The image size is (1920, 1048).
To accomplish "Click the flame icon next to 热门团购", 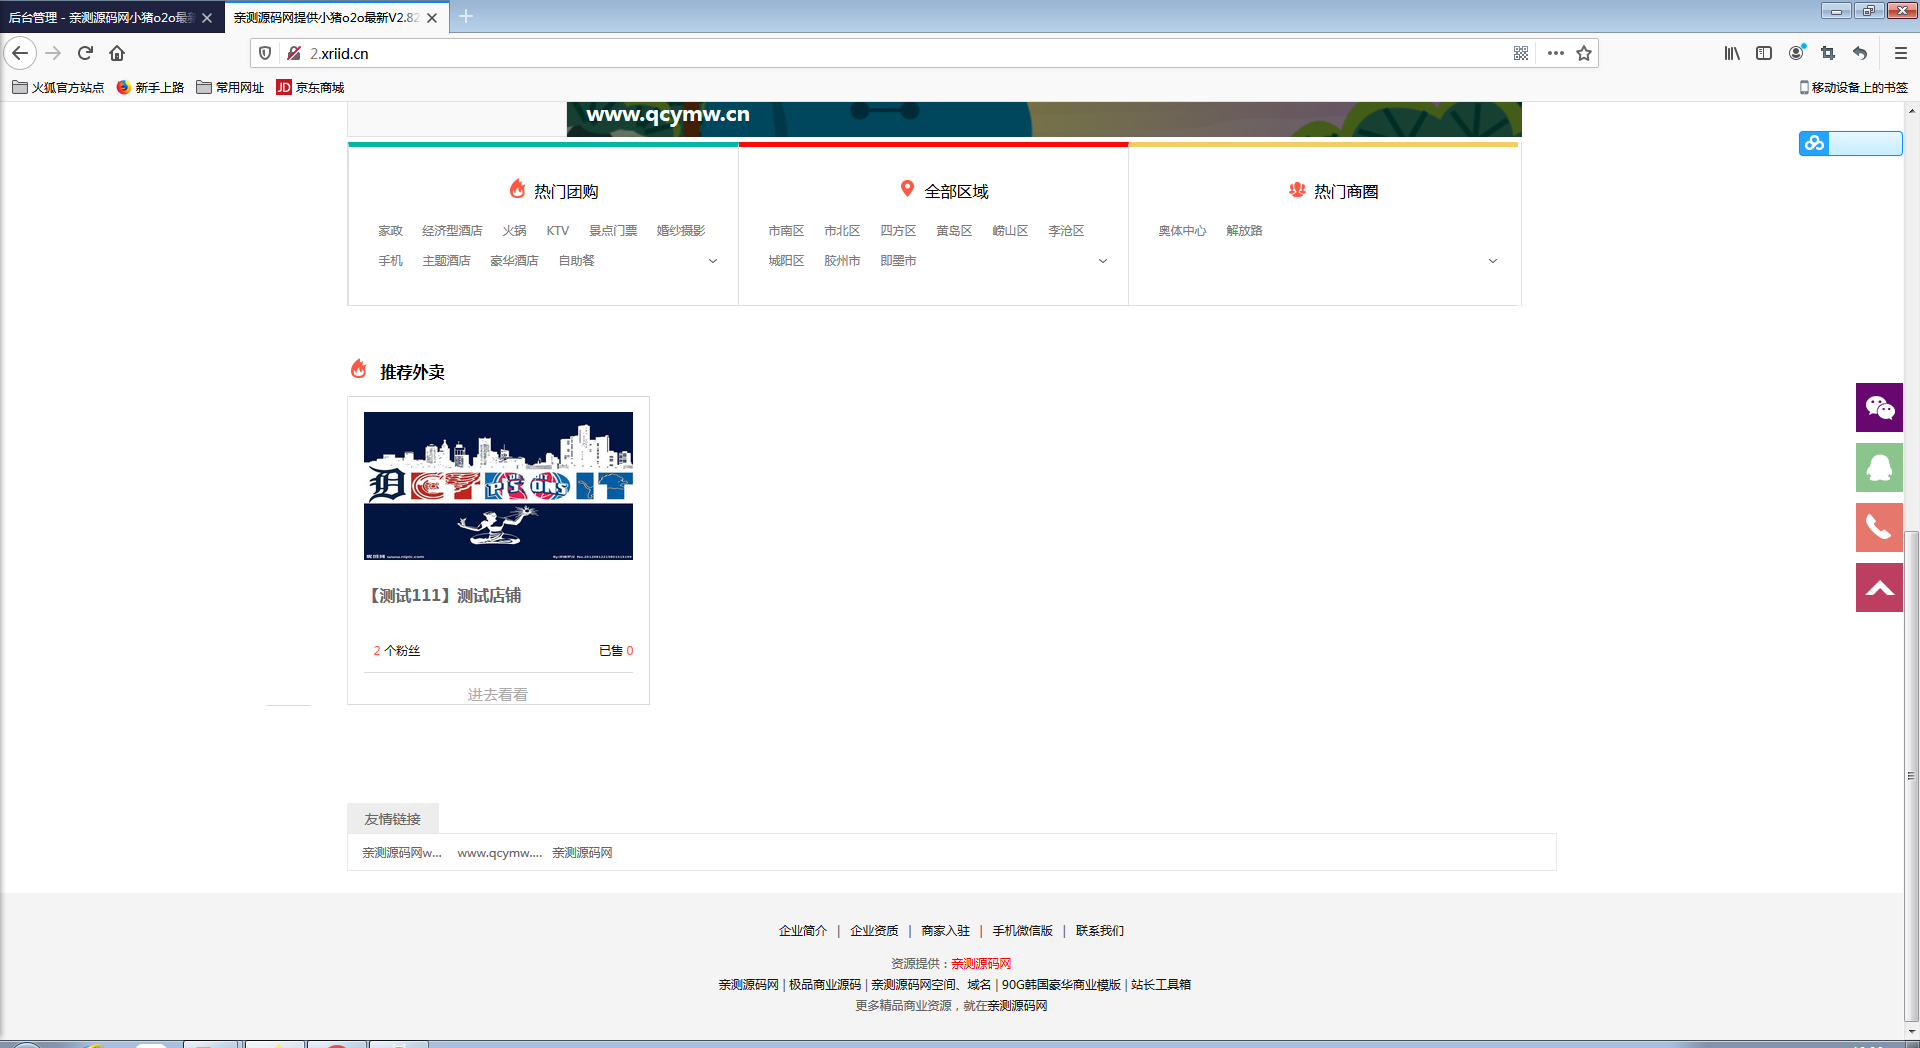I will pyautogui.click(x=517, y=188).
